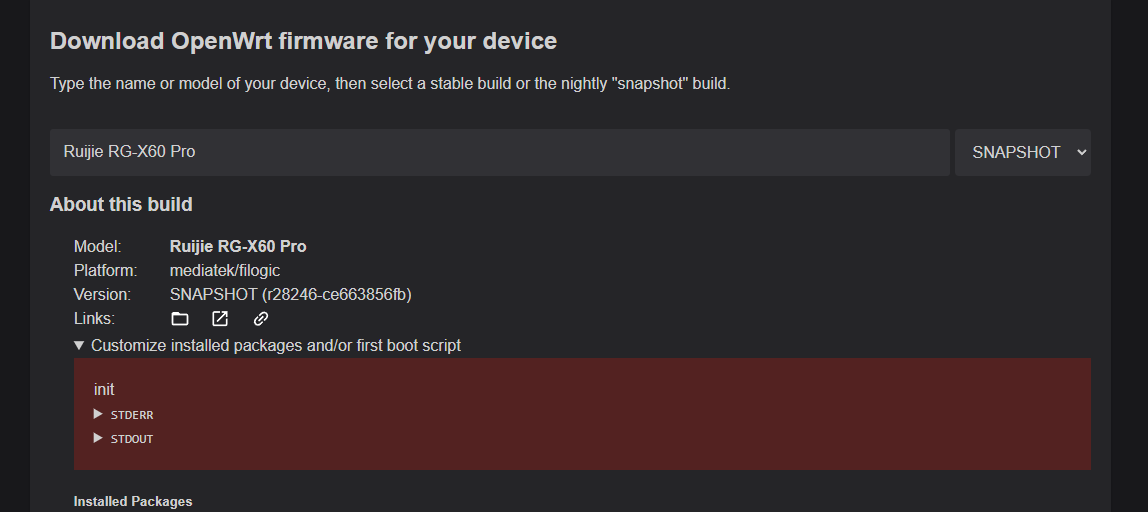
Task: Click the mediatek/filogic platform value
Action: click(225, 270)
